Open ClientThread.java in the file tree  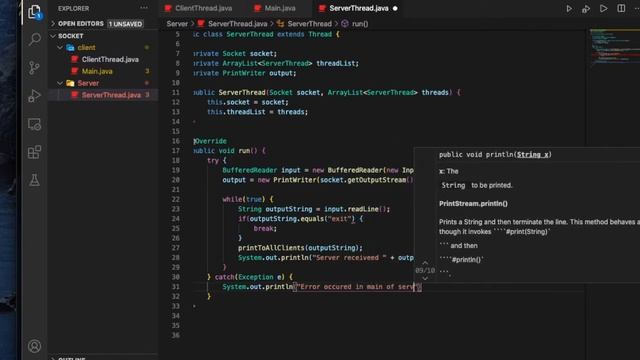tap(110, 60)
